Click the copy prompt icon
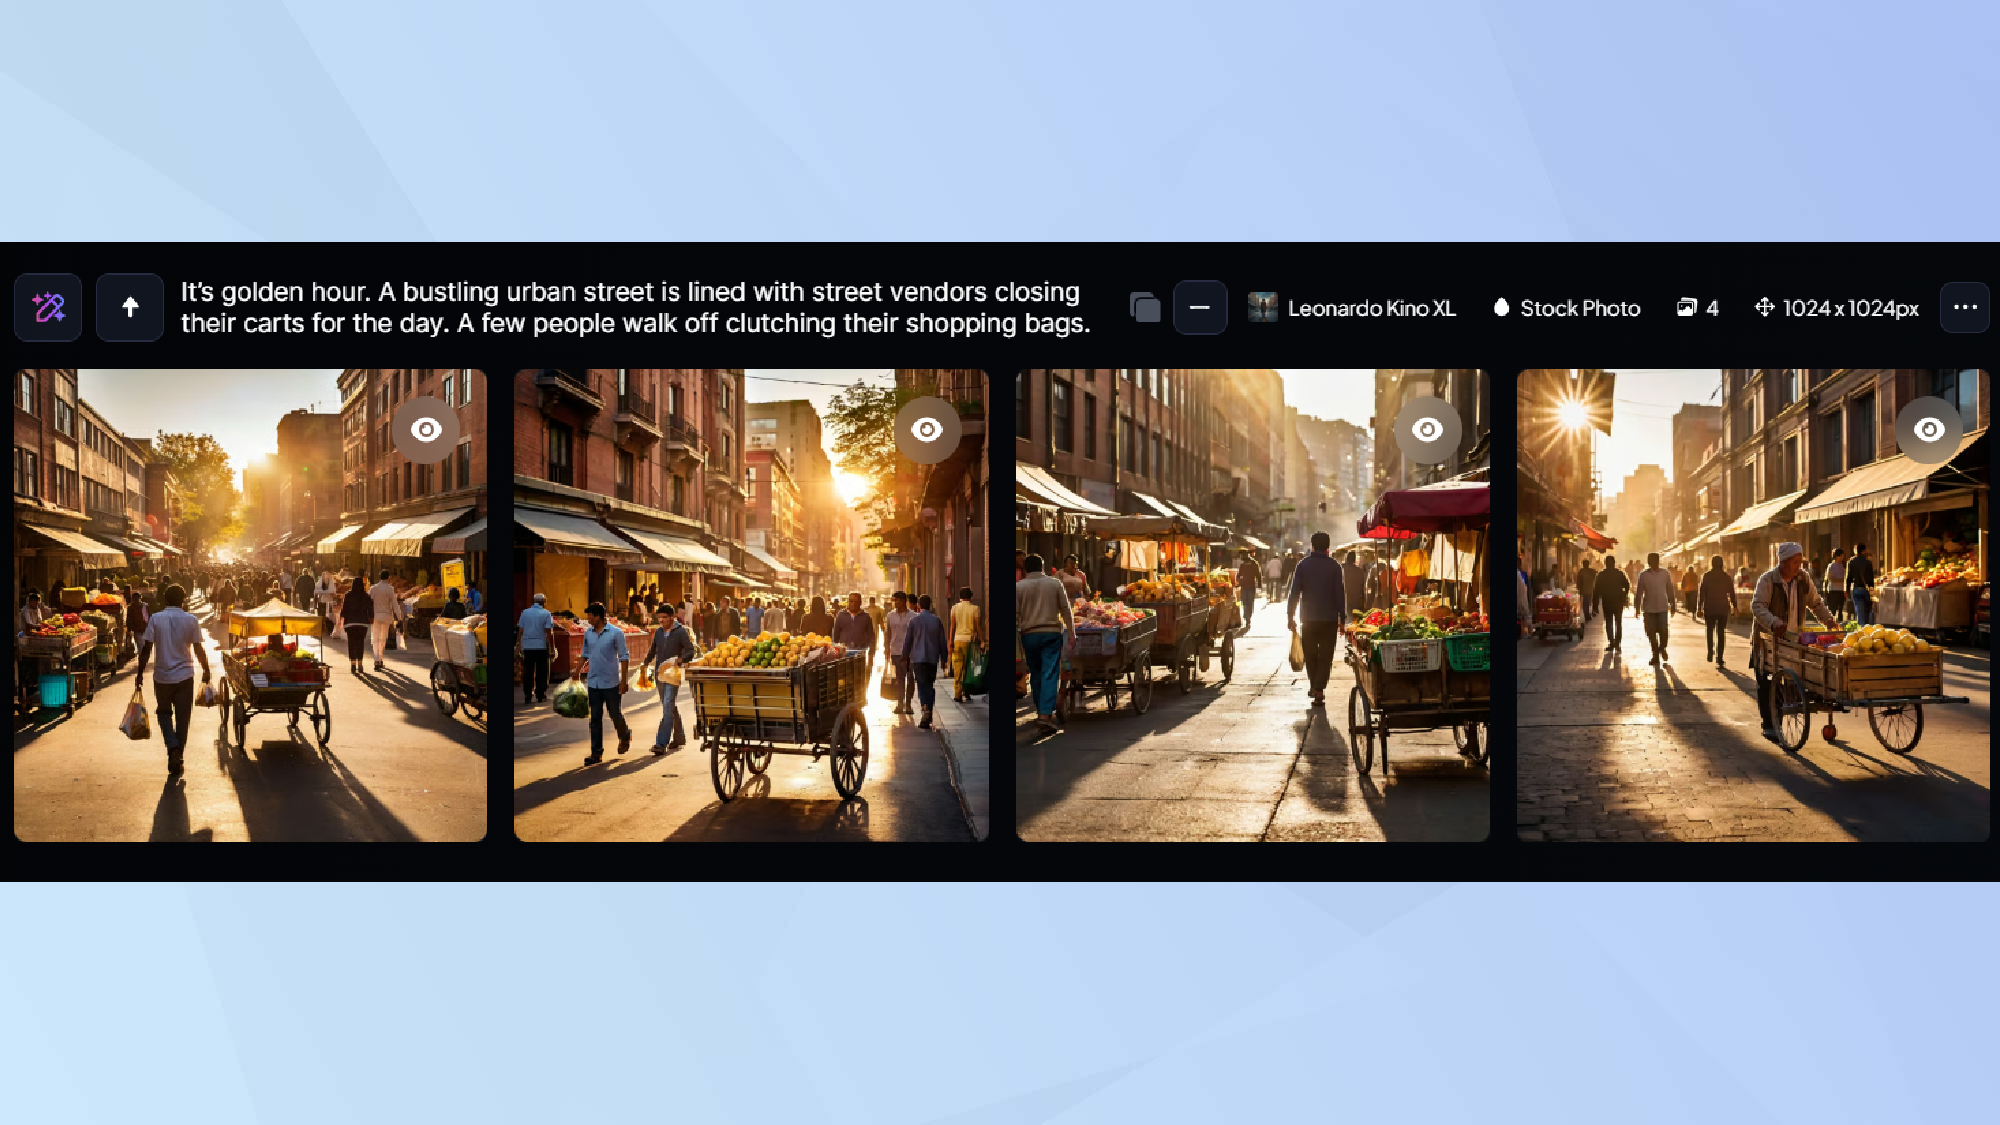The height and width of the screenshot is (1125, 2000). pyautogui.click(x=1145, y=307)
